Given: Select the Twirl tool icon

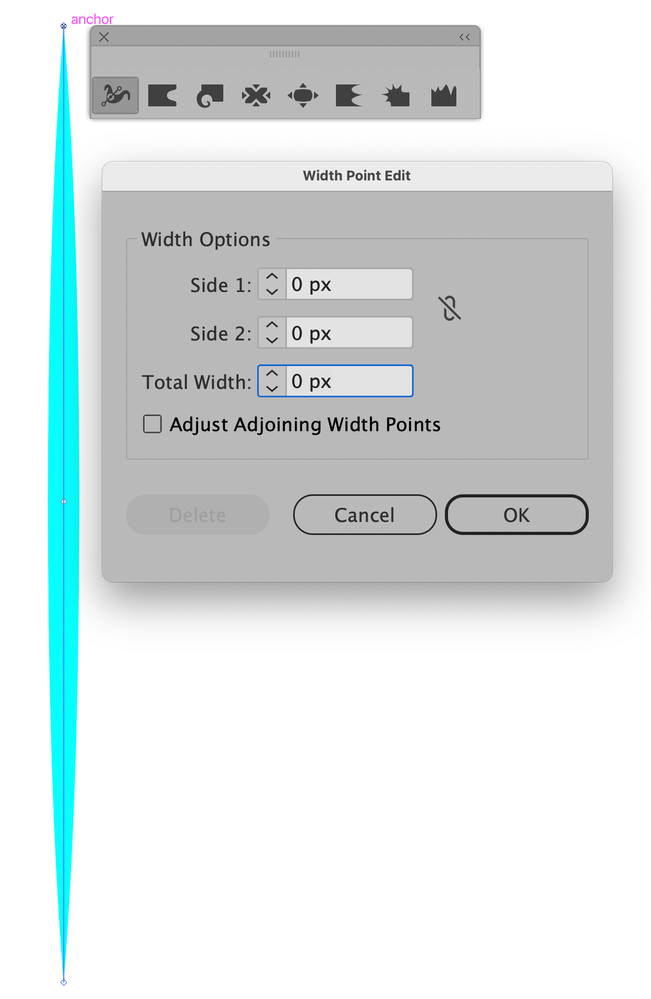Looking at the screenshot, I should point(210,96).
